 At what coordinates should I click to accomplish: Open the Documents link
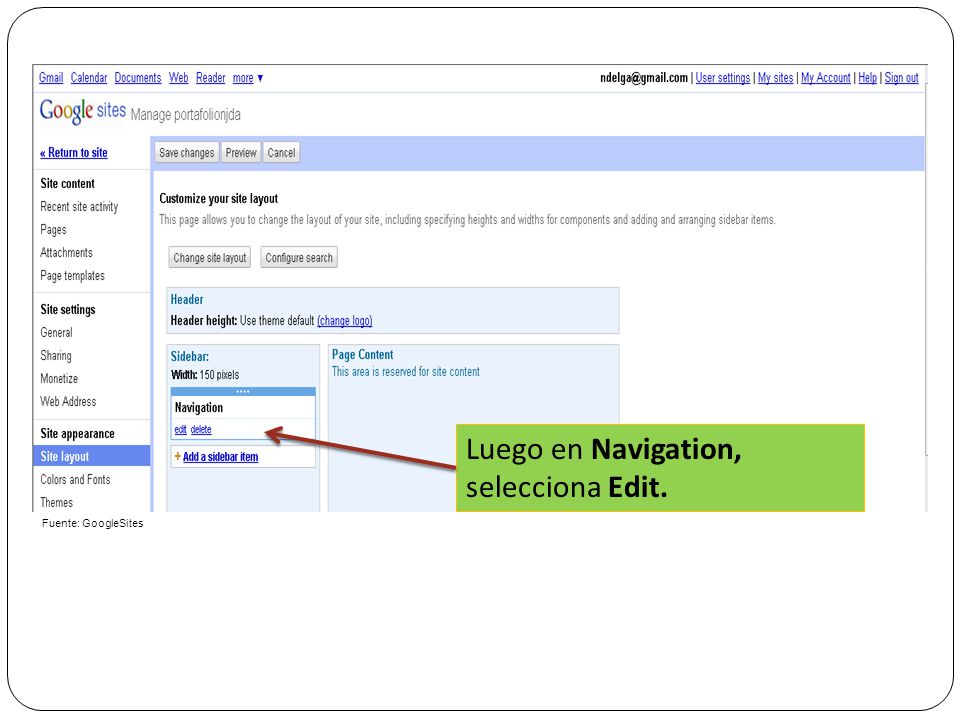[138, 78]
